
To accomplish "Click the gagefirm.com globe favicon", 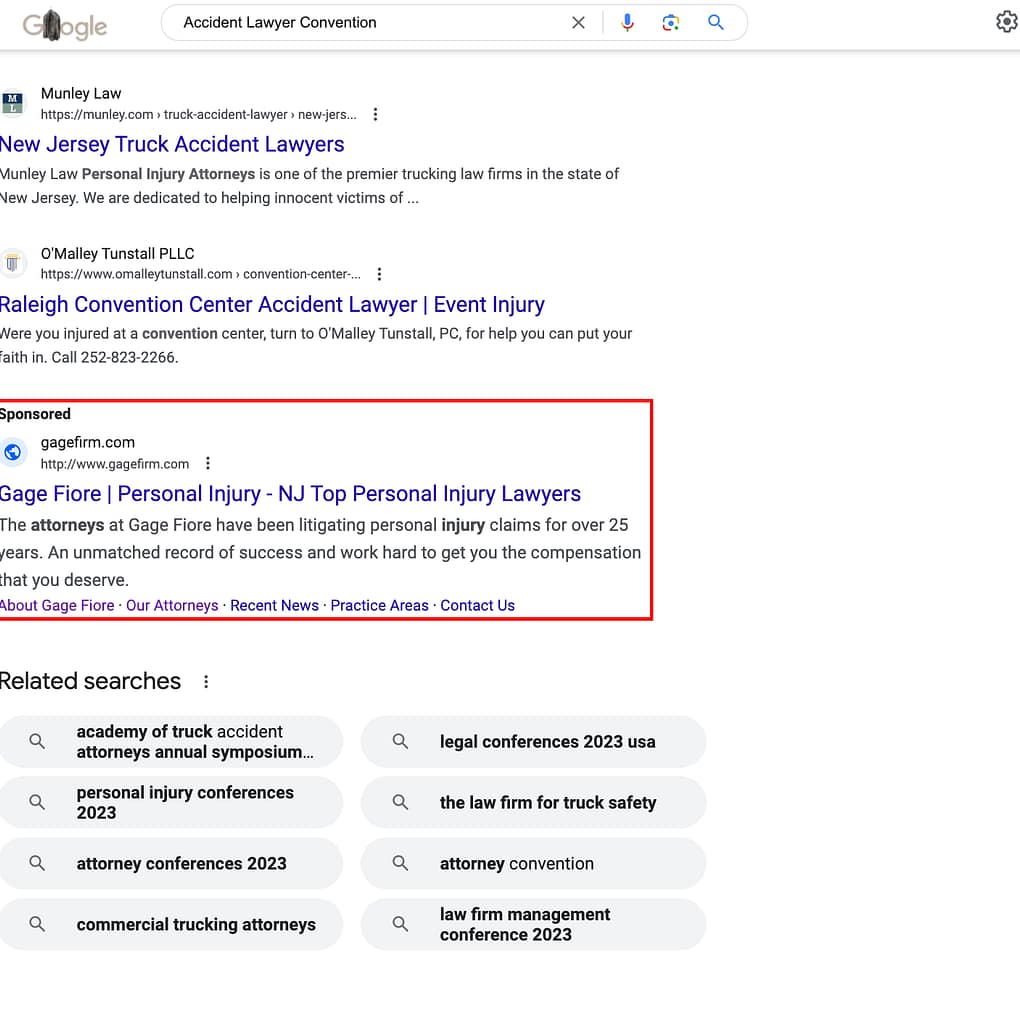I will (x=12, y=452).
